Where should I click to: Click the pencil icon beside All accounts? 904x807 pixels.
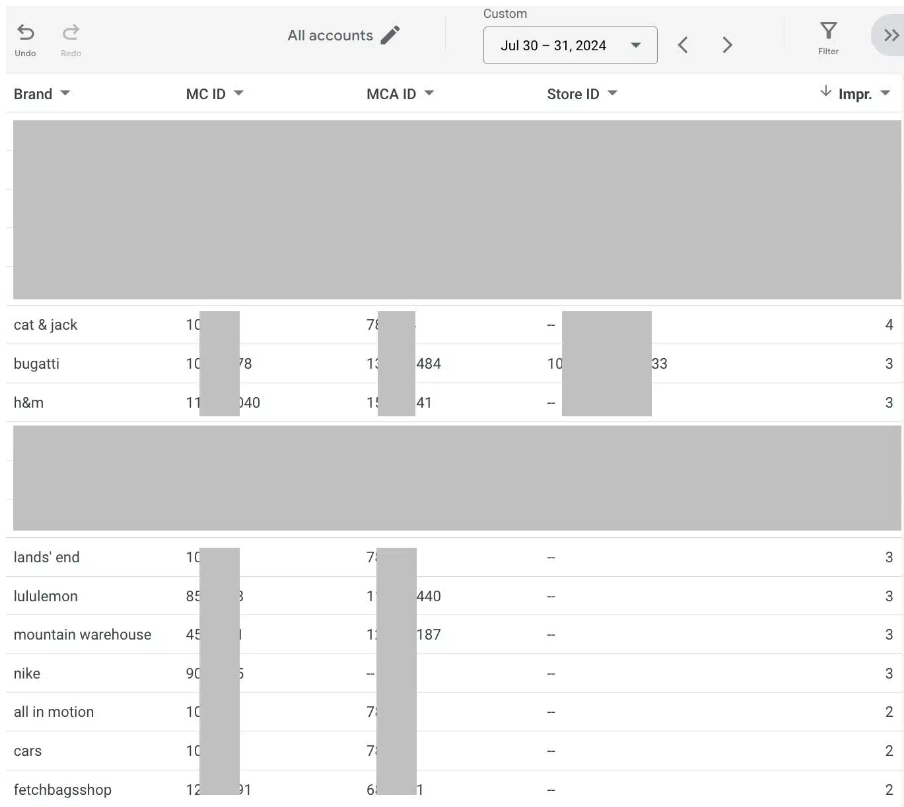point(390,35)
